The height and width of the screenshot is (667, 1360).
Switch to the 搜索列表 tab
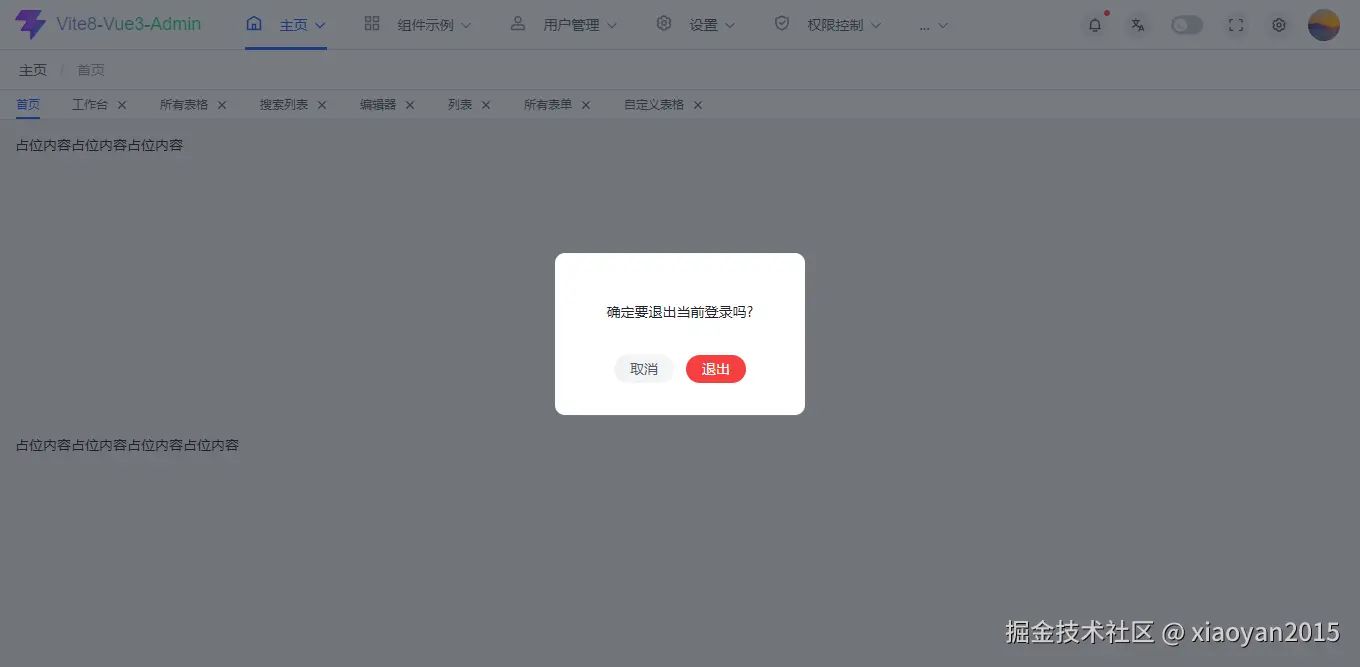(284, 104)
